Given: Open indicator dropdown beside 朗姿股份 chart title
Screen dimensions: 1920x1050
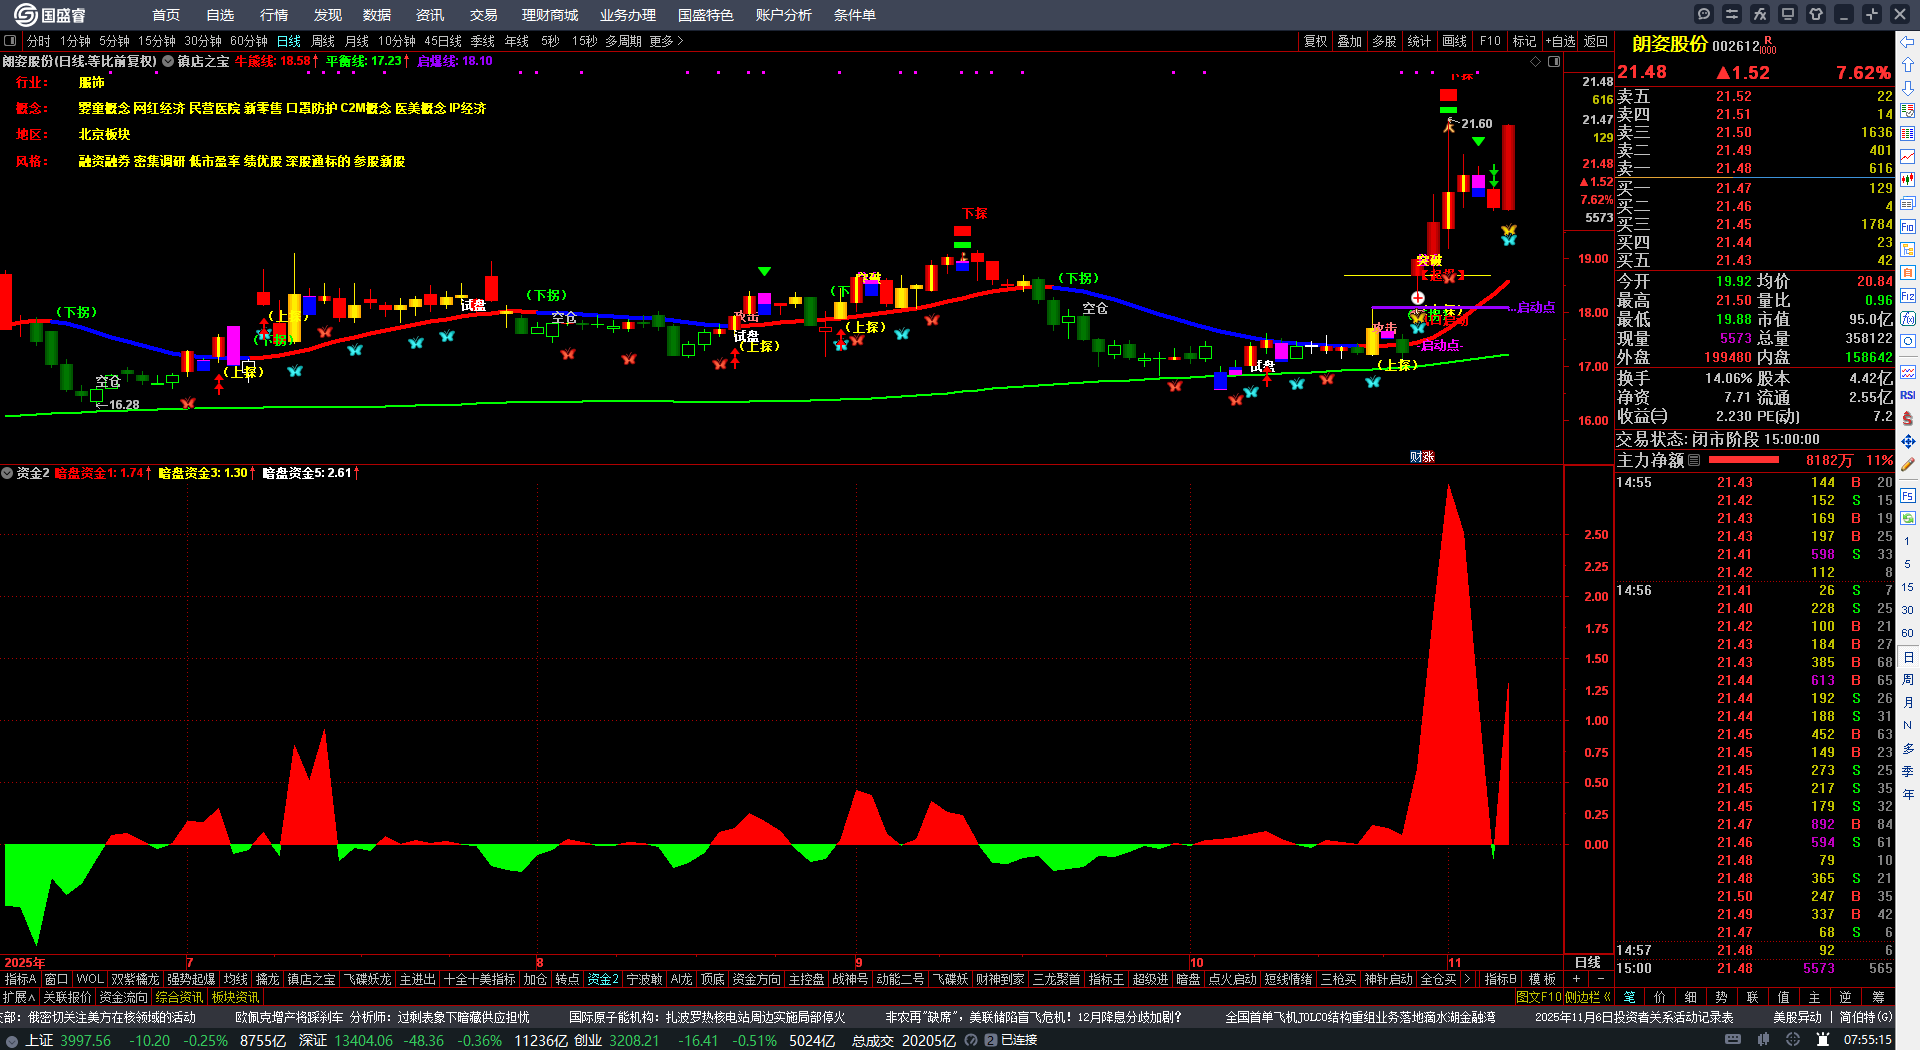Looking at the screenshot, I should tap(168, 62).
